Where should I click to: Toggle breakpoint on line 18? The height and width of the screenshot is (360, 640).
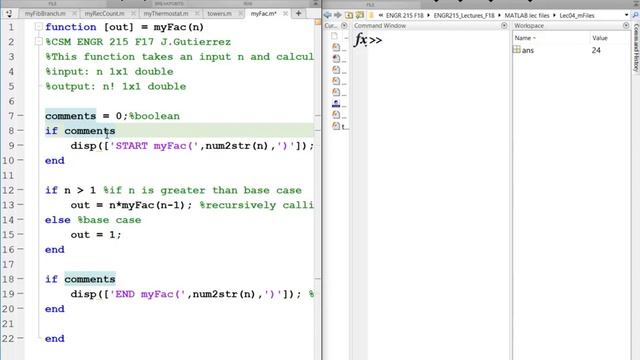pyautogui.click(x=20, y=279)
